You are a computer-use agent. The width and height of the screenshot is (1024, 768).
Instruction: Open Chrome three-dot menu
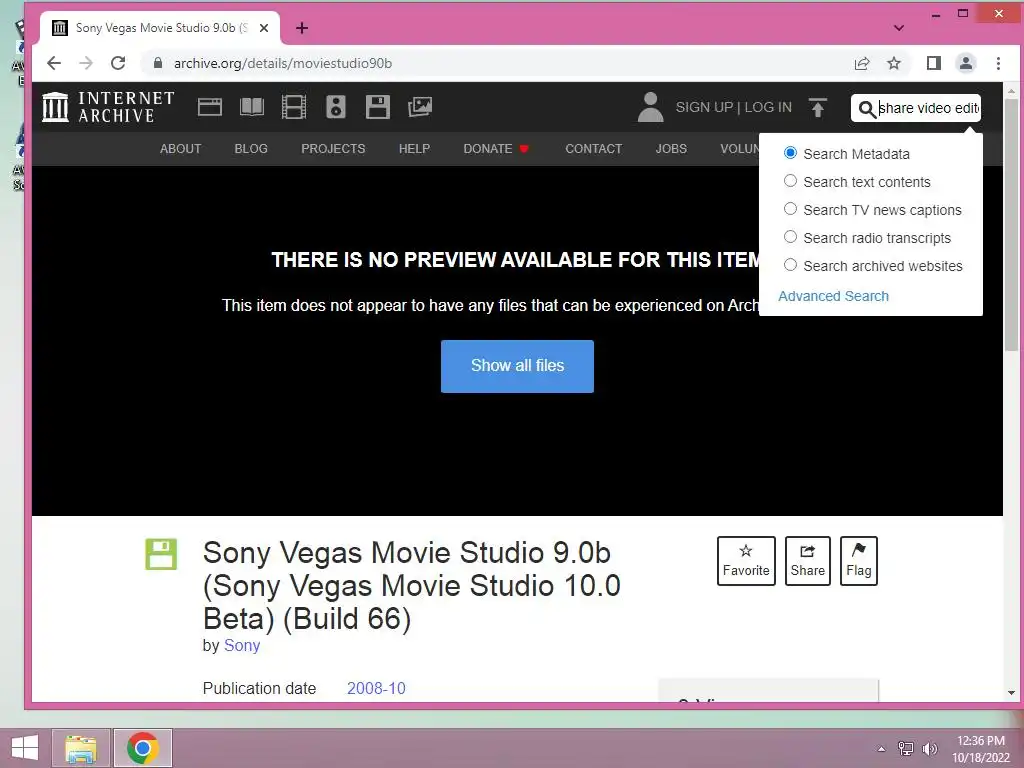pos(999,63)
